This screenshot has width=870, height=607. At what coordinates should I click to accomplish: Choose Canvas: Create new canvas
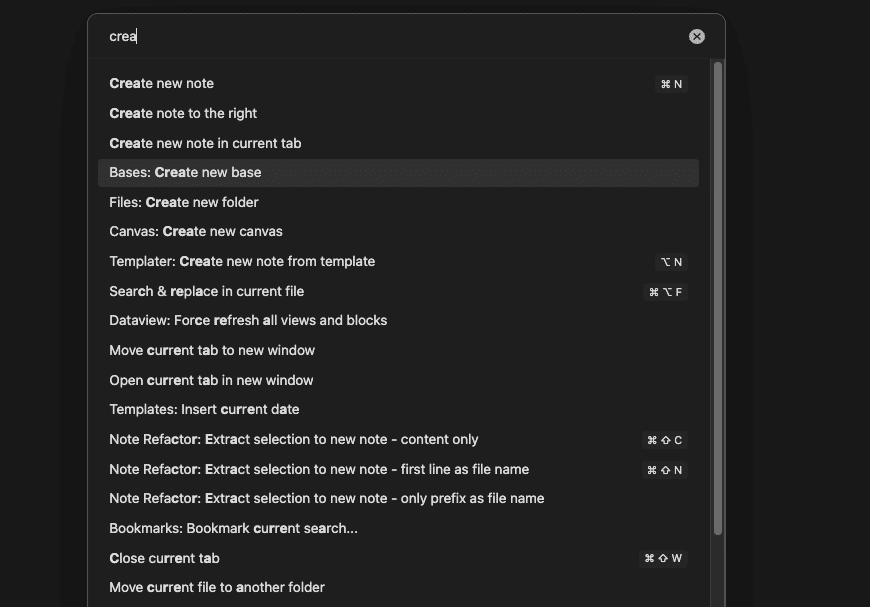click(196, 232)
